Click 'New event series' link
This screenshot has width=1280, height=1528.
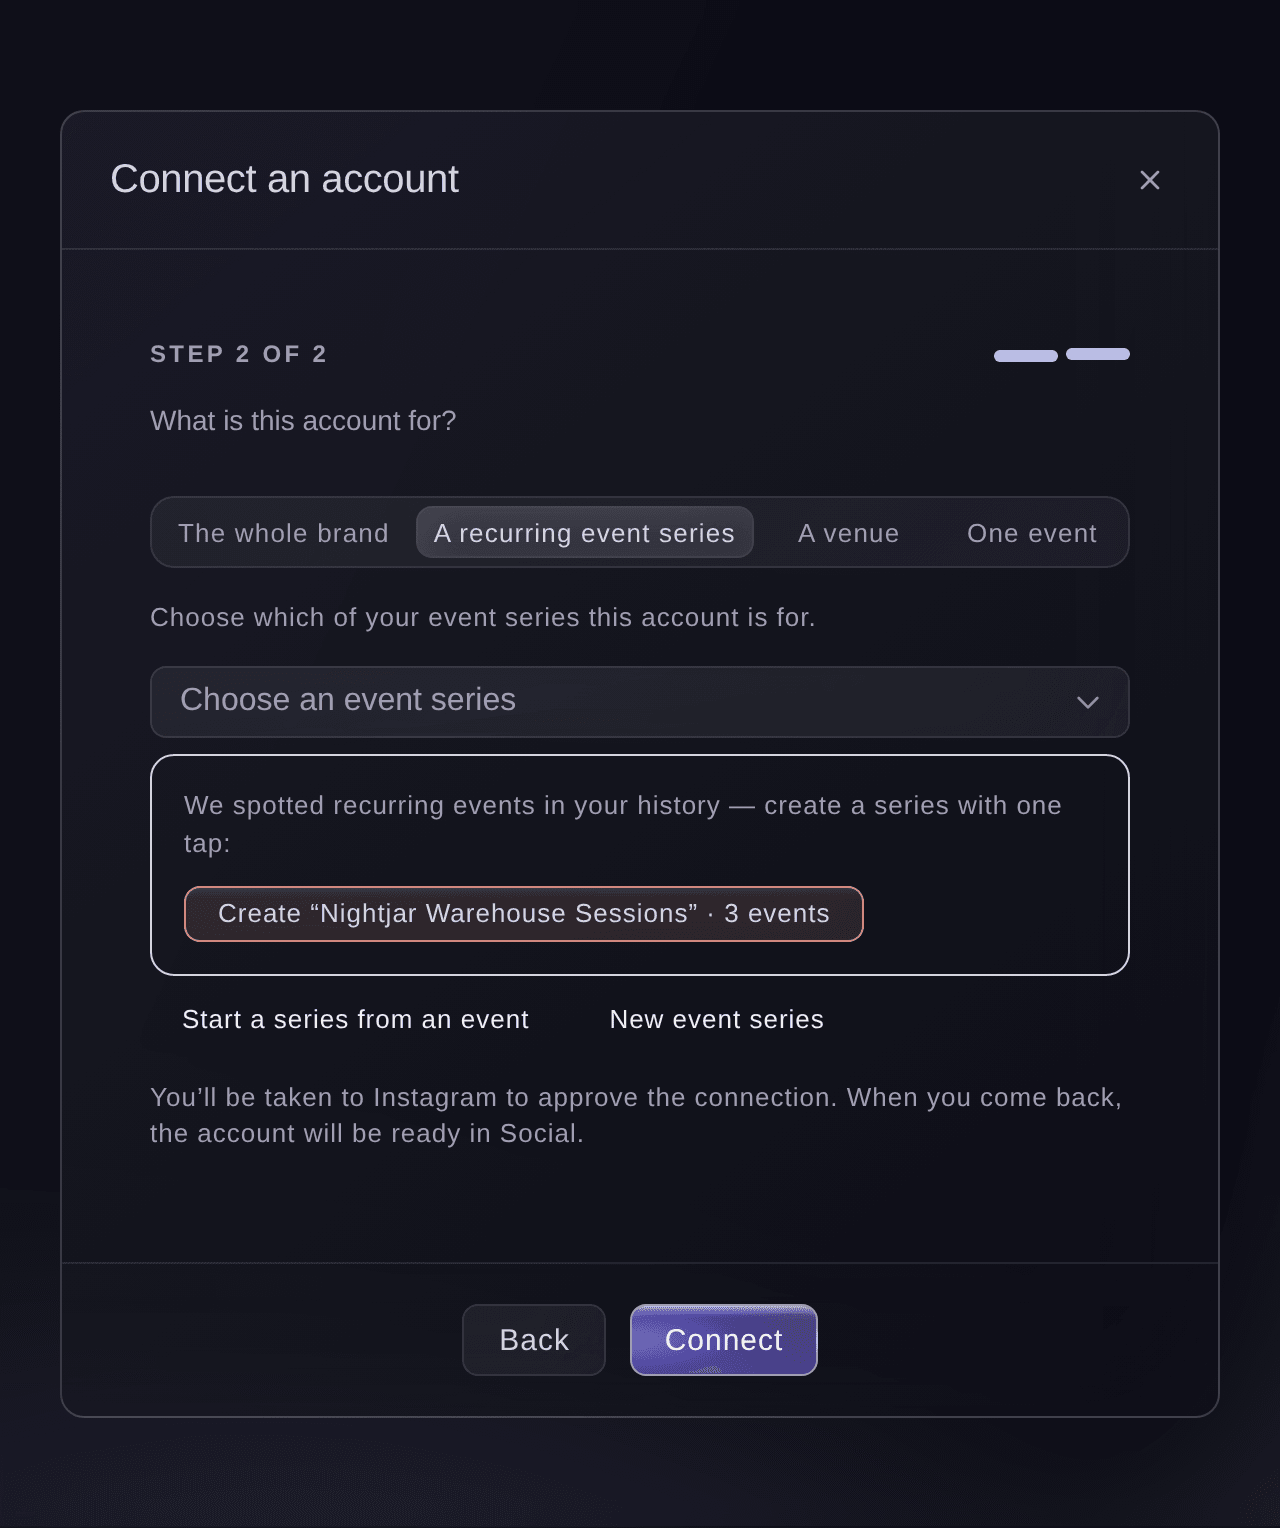pyautogui.click(x=717, y=1020)
